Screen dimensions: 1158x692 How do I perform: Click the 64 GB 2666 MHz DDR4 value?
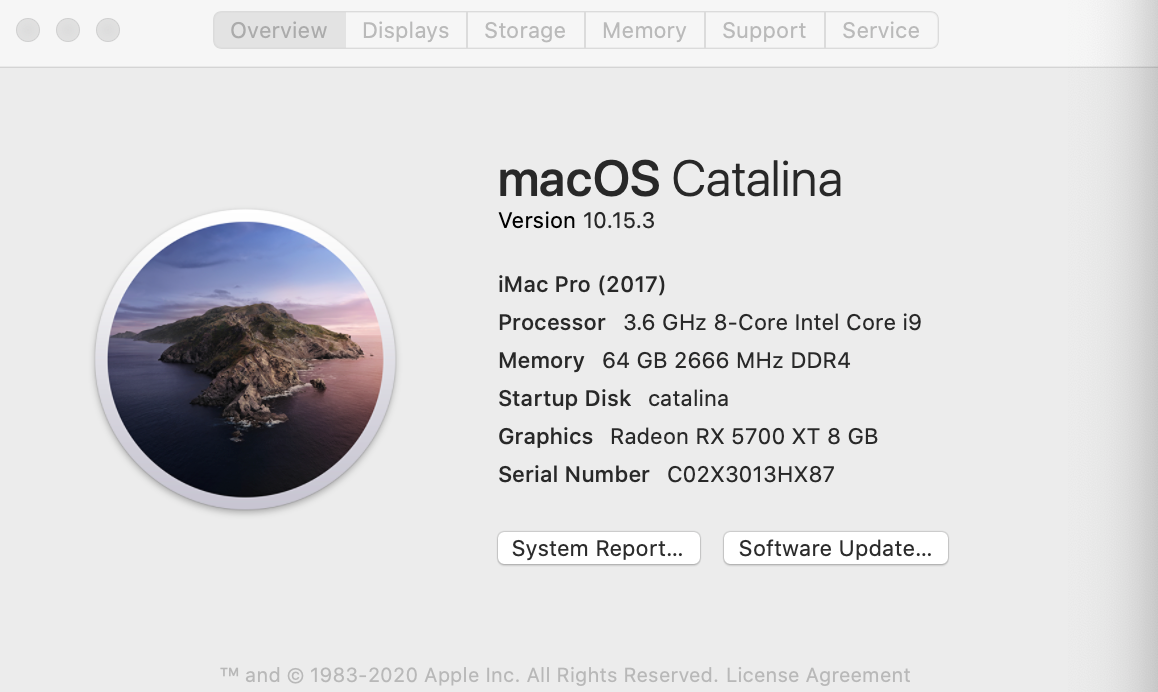click(726, 360)
